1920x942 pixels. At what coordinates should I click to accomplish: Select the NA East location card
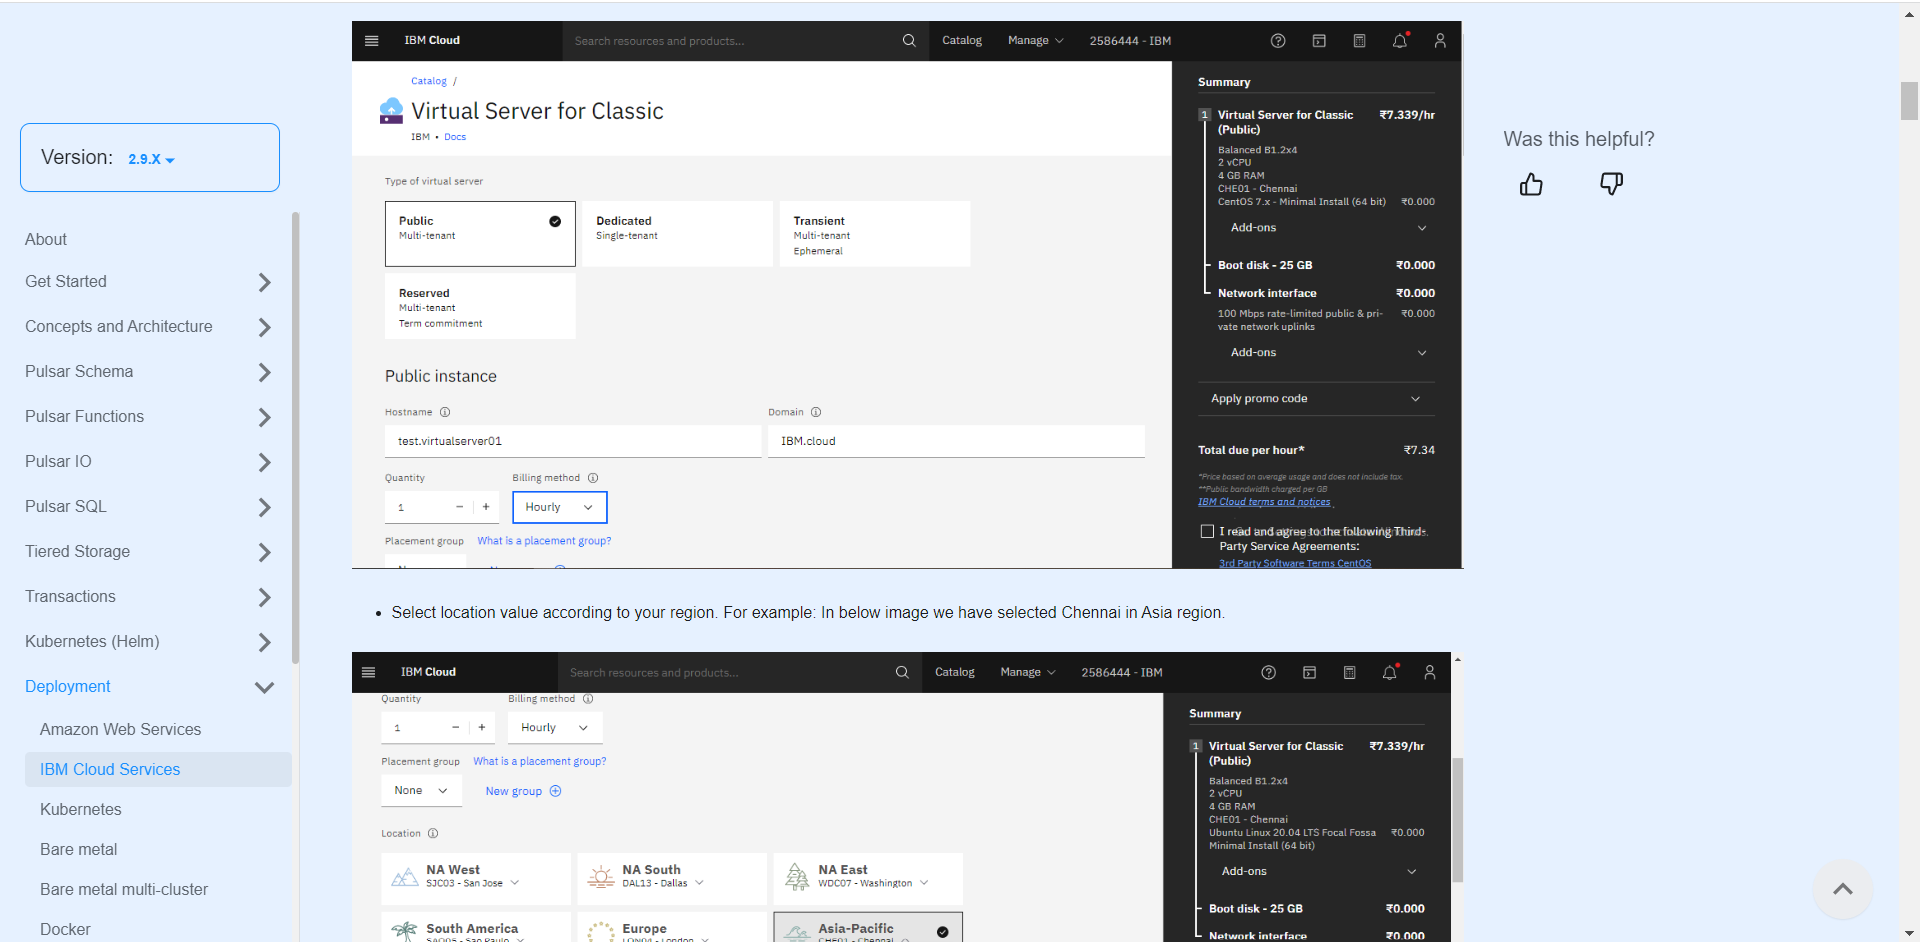tap(868, 878)
